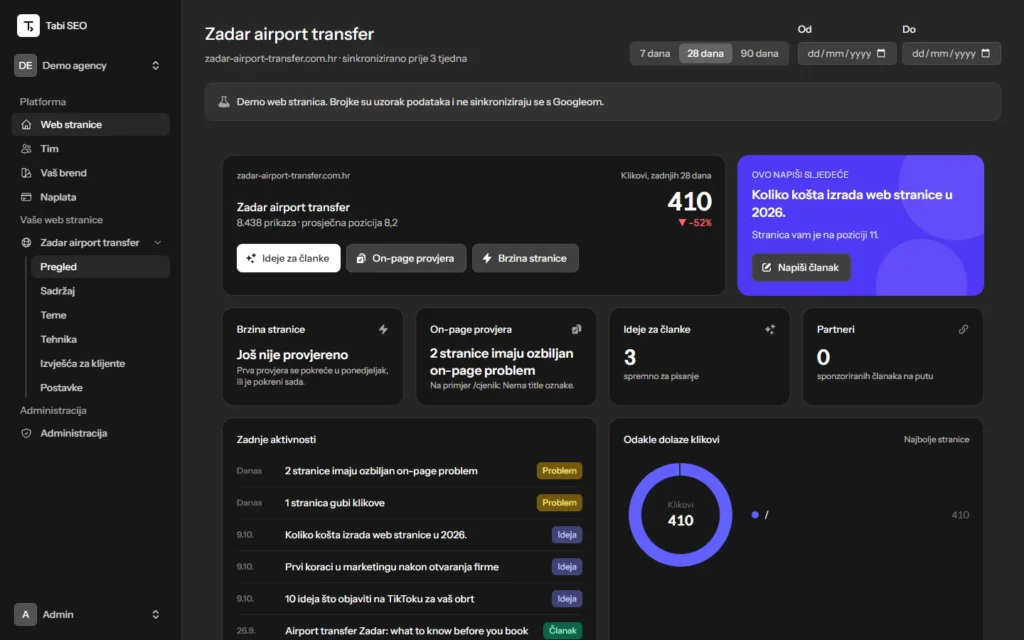
Task: Open Administracija sidebar item
Action: pos(91,433)
